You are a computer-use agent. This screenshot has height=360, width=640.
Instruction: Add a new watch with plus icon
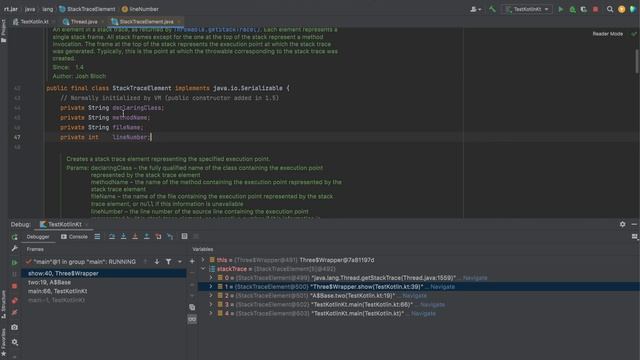tap(192, 261)
